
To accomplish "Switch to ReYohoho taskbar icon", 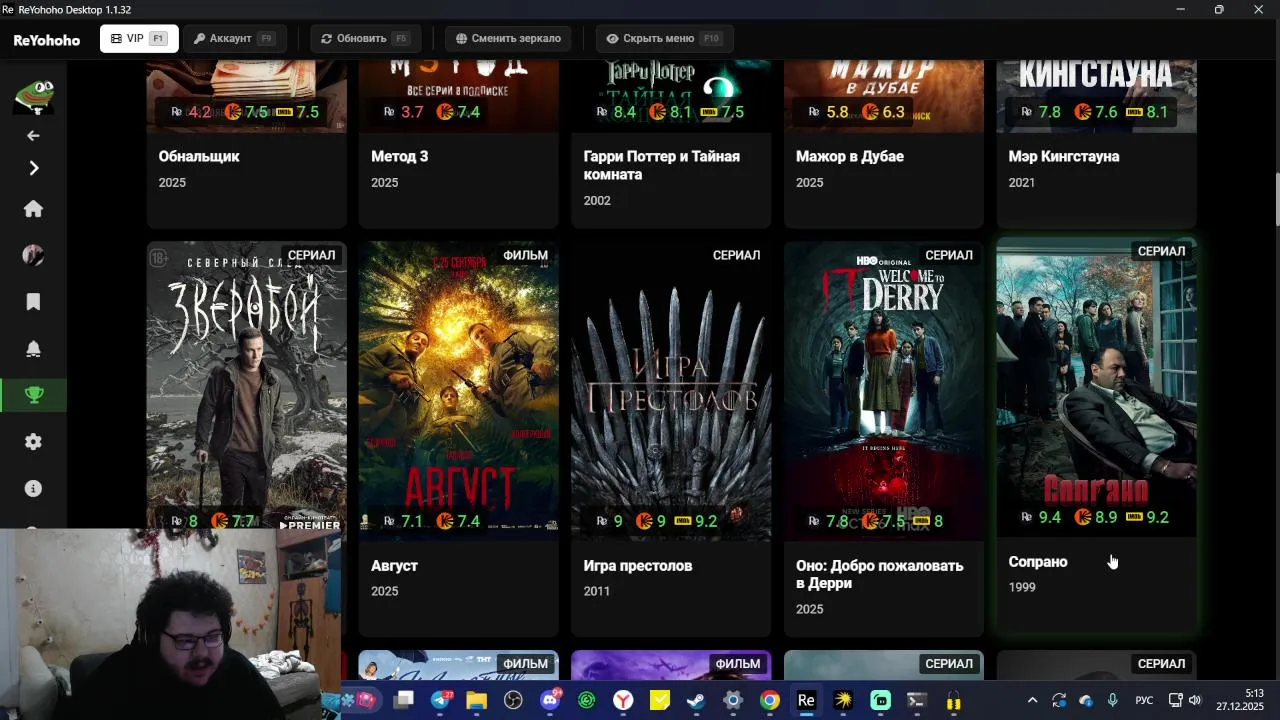I will coord(806,701).
